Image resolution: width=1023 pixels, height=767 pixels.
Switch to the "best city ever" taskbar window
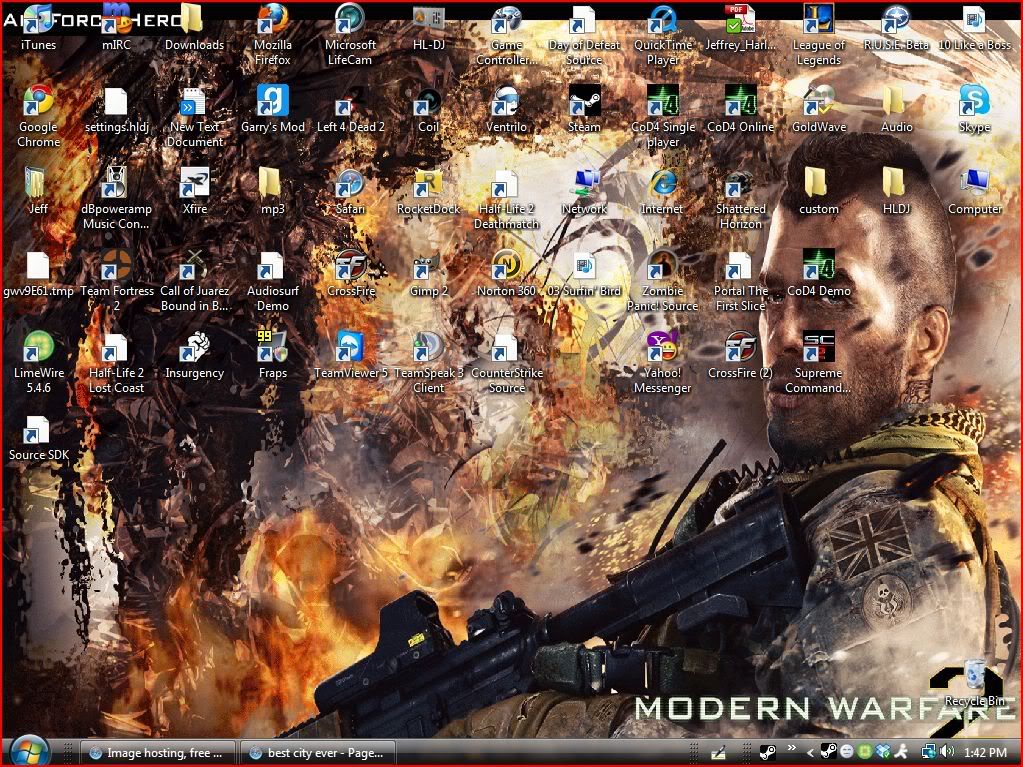318,752
